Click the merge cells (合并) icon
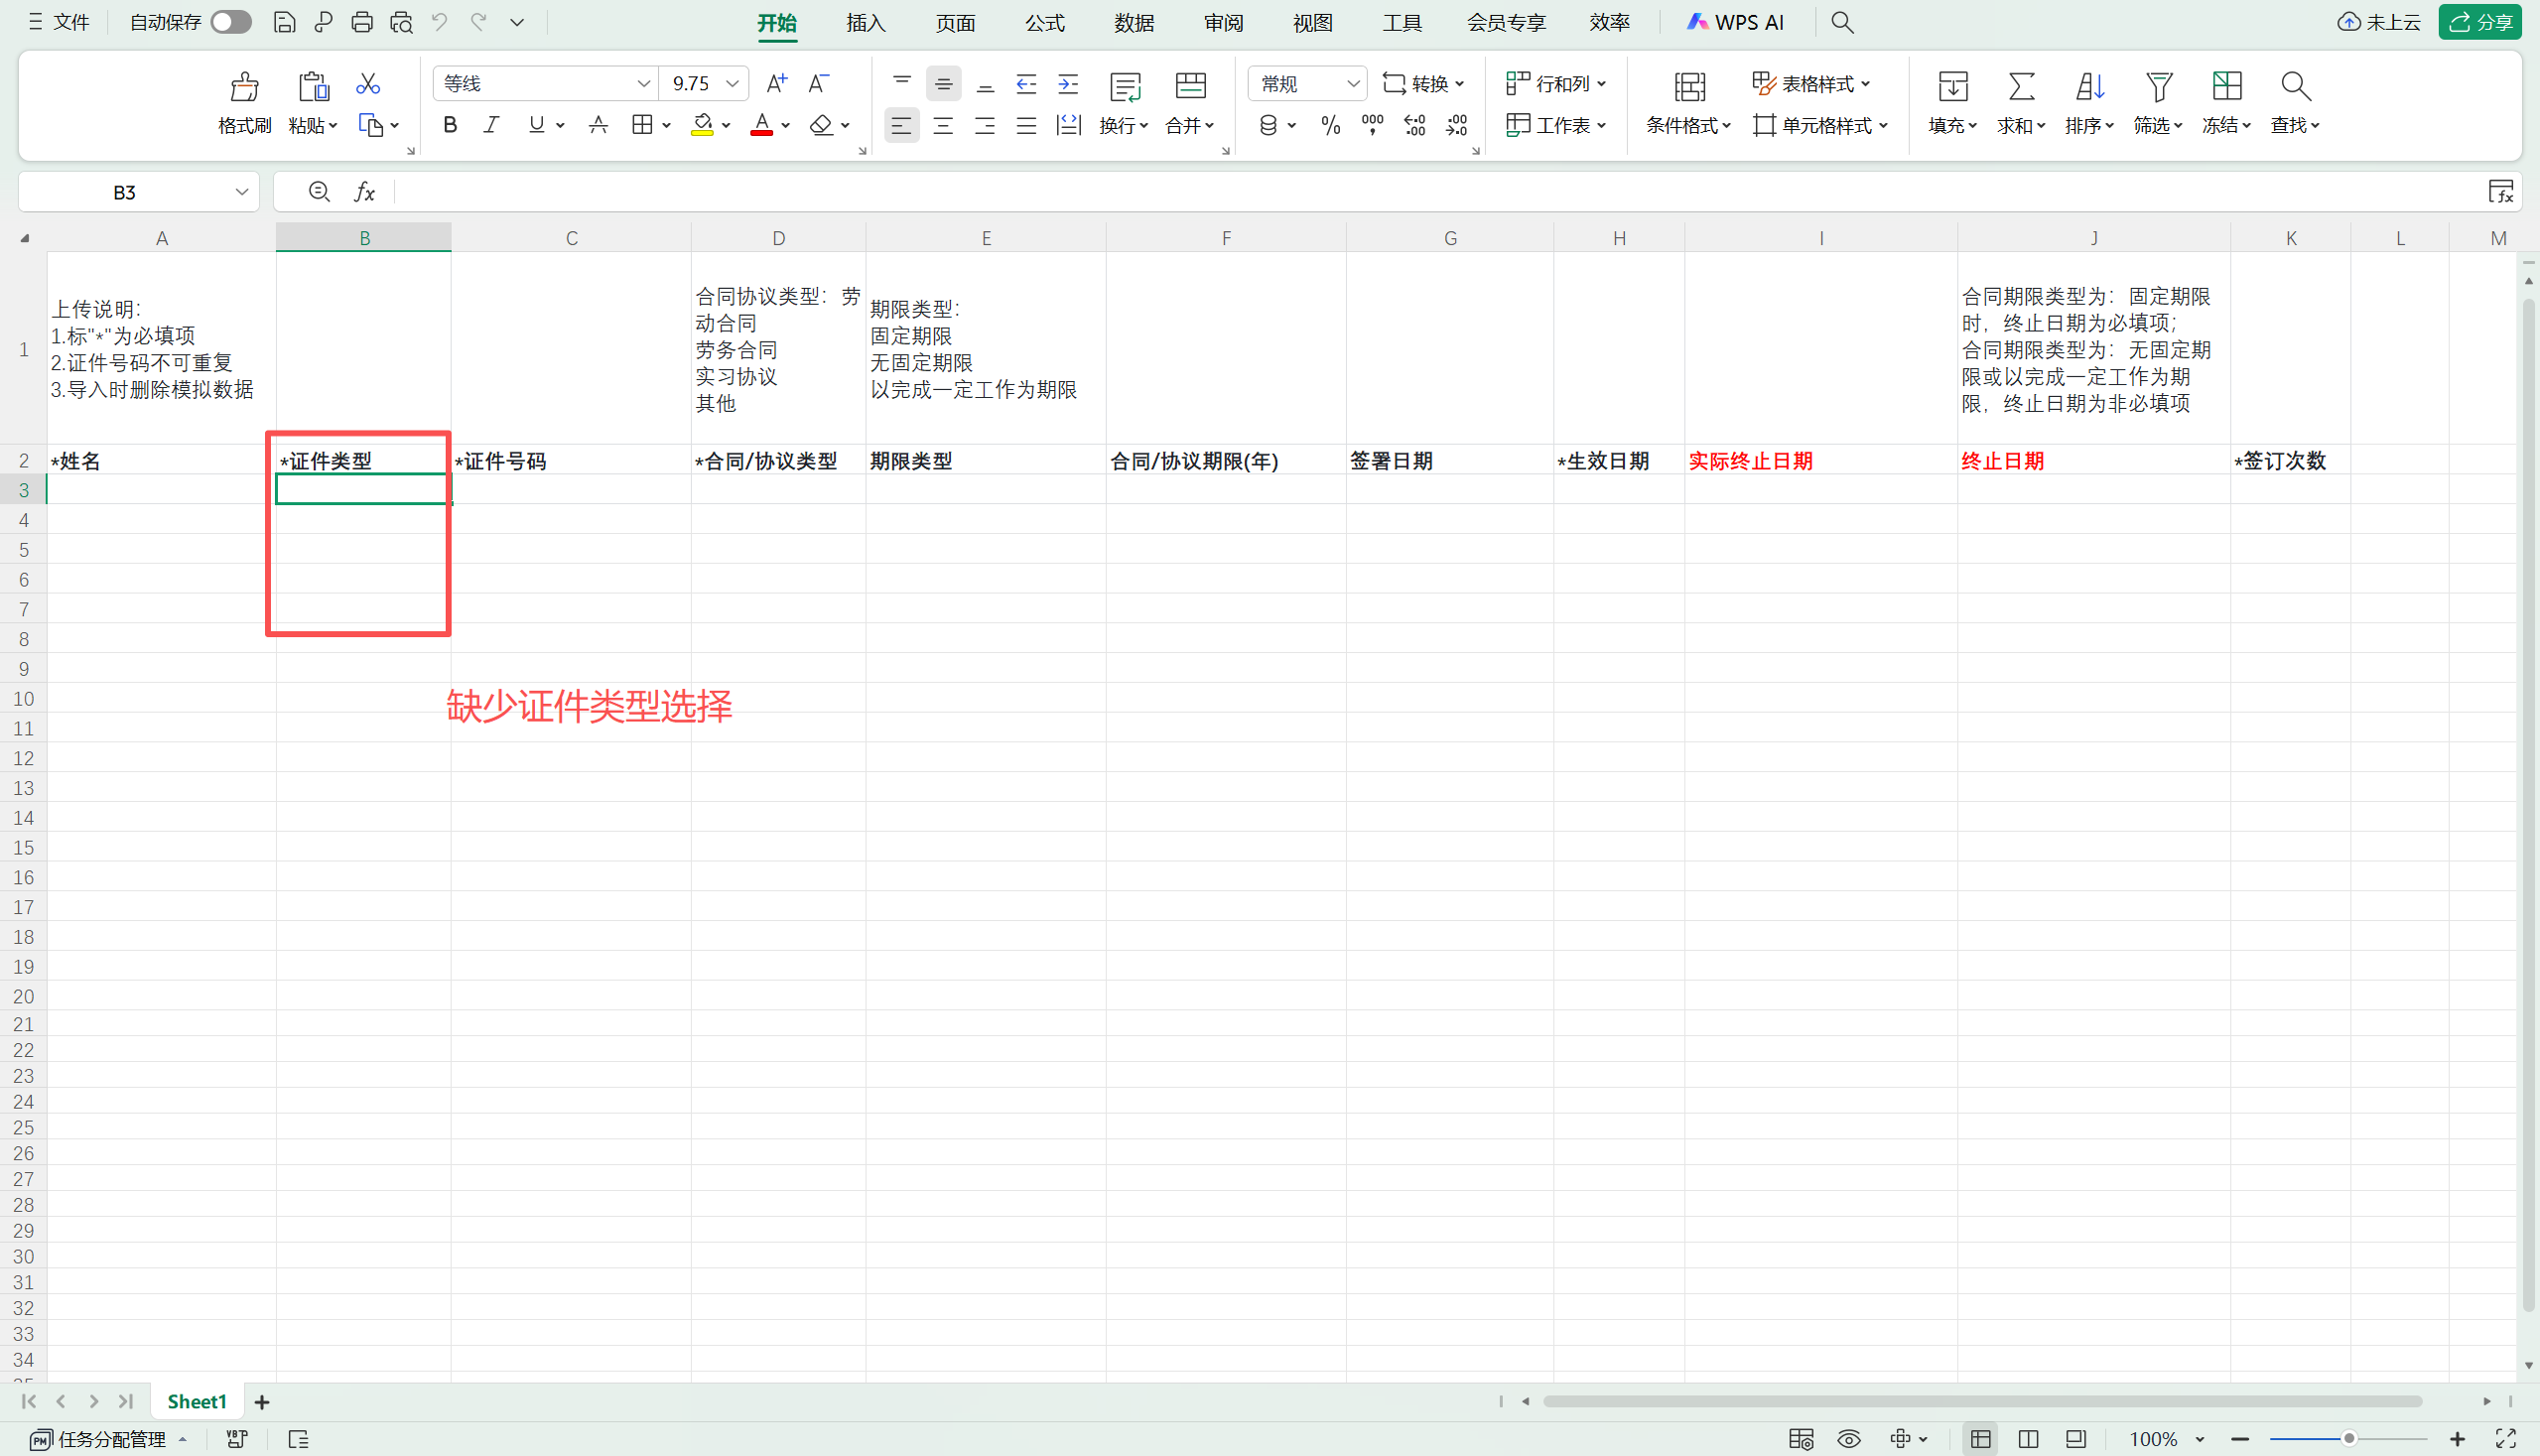 pyautogui.click(x=1189, y=87)
